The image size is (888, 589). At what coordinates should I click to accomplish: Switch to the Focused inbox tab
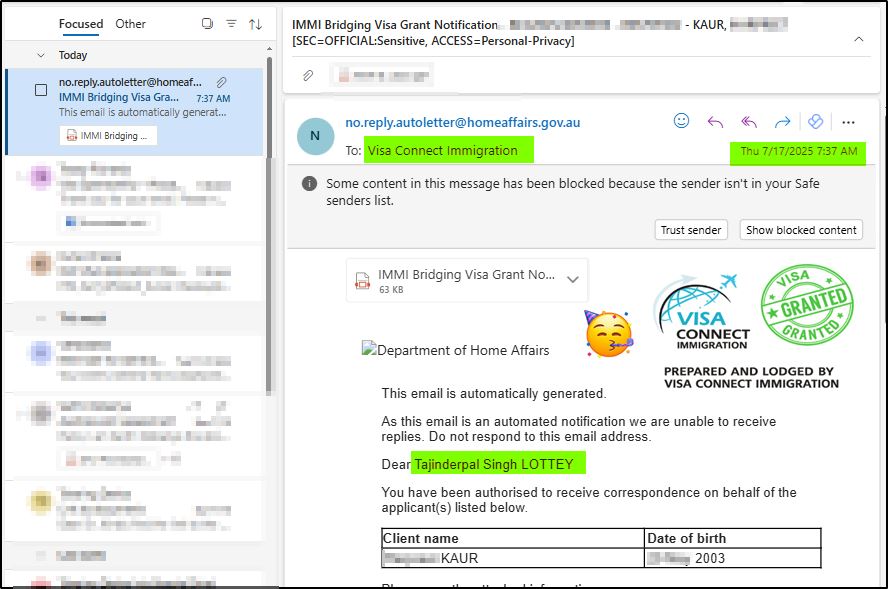(x=80, y=24)
